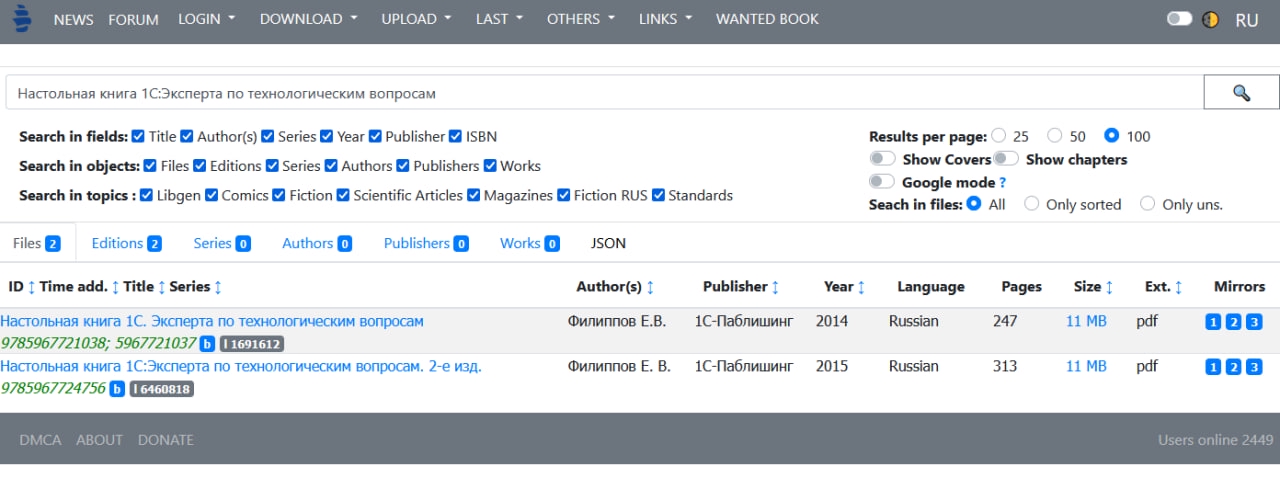The width and height of the screenshot is (1280, 478).
Task: Toggle the dark mode switch in navbar
Action: click(1180, 19)
